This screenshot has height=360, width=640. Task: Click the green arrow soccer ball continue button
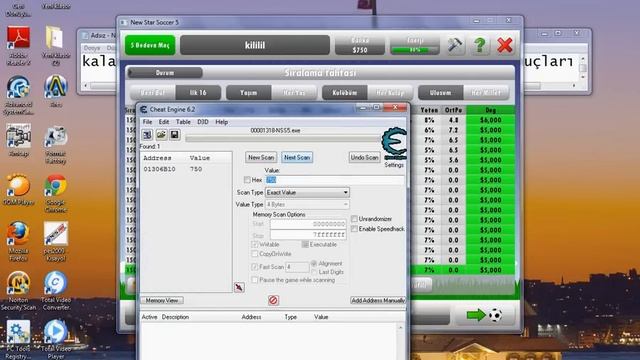[x=484, y=315]
